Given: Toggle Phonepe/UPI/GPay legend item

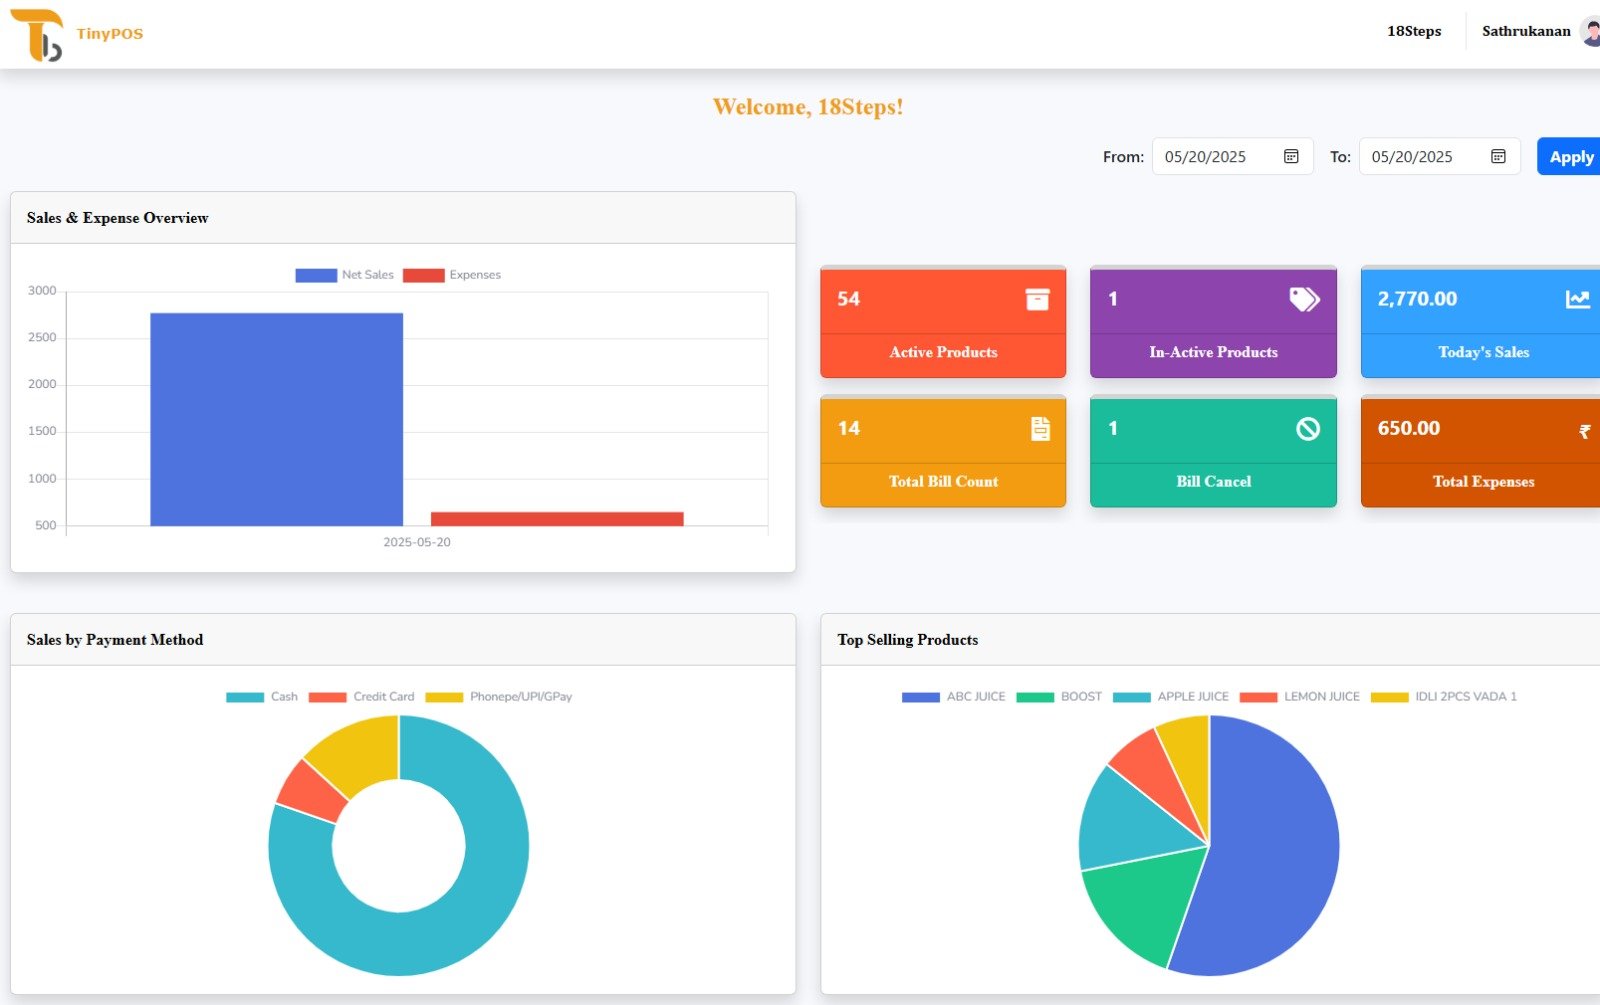Looking at the screenshot, I should [499, 697].
